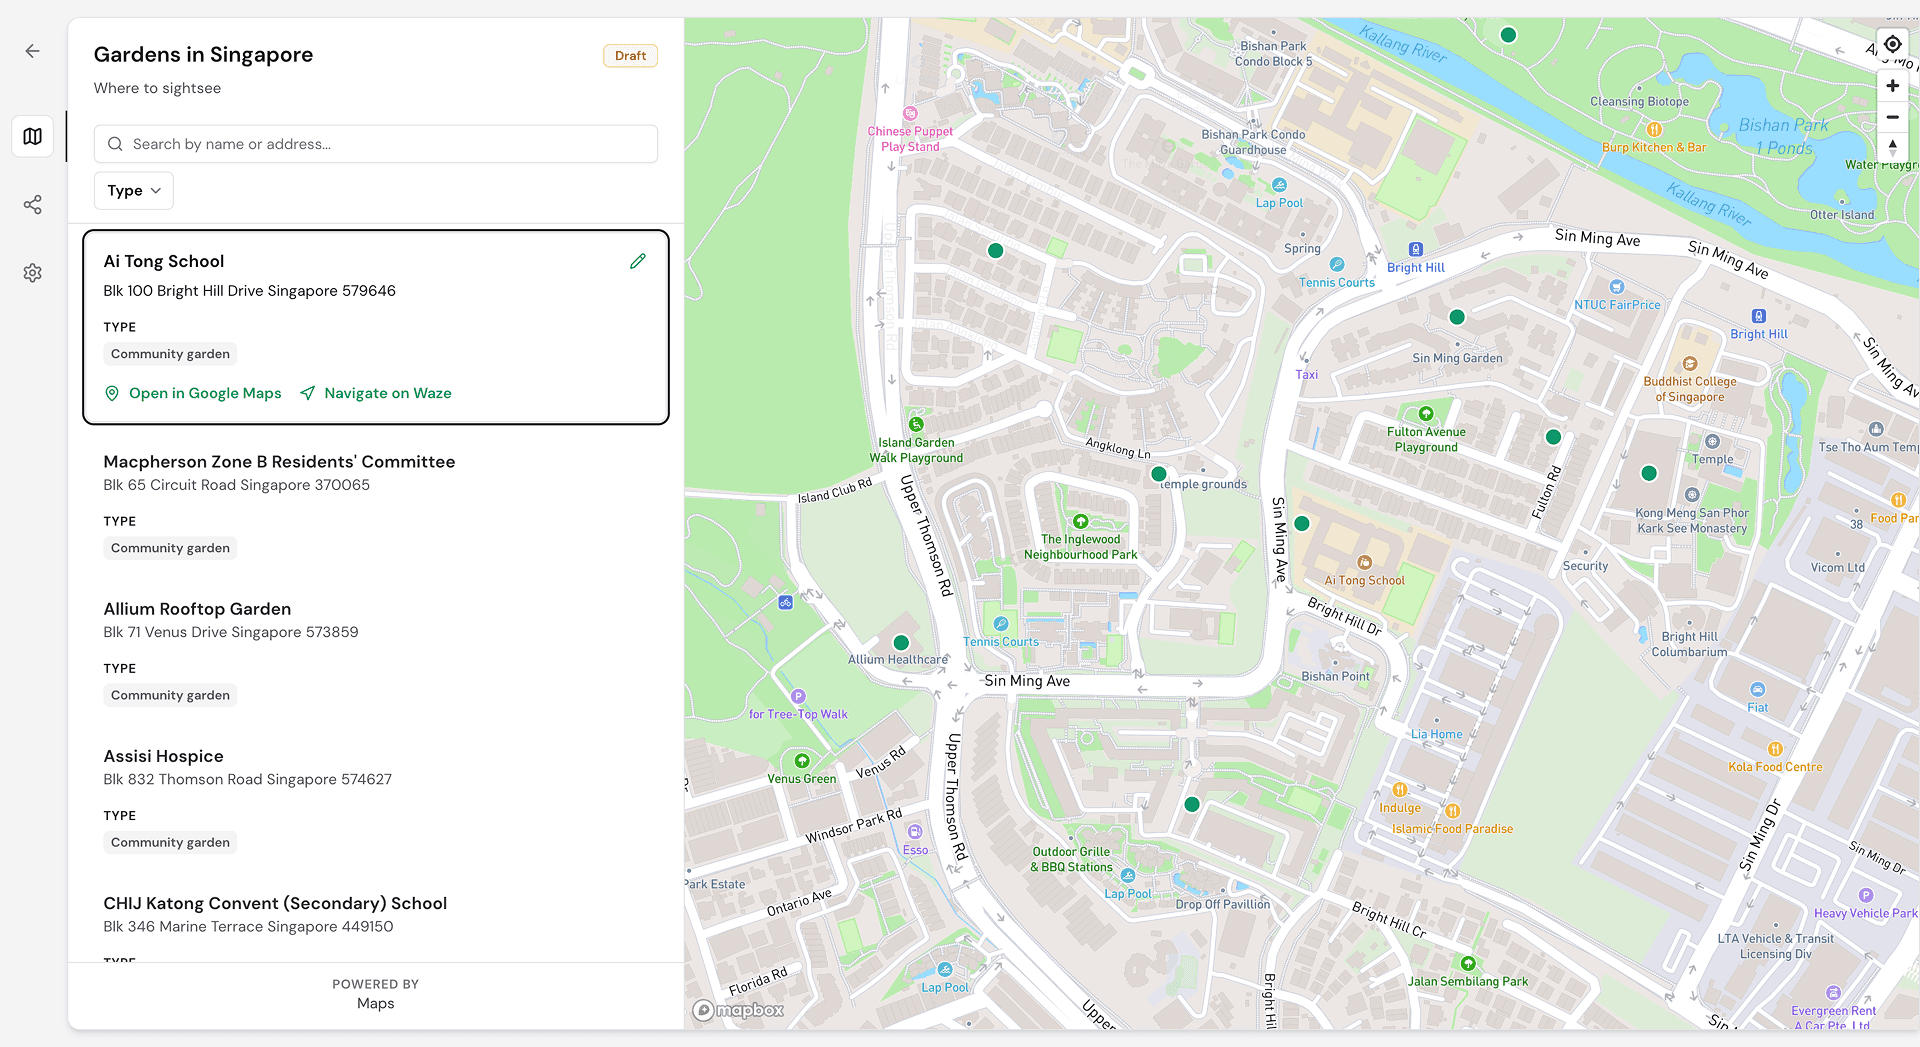This screenshot has height=1047, width=1920.
Task: Click the green marker beside Ai Tong School
Action: click(x=1302, y=523)
